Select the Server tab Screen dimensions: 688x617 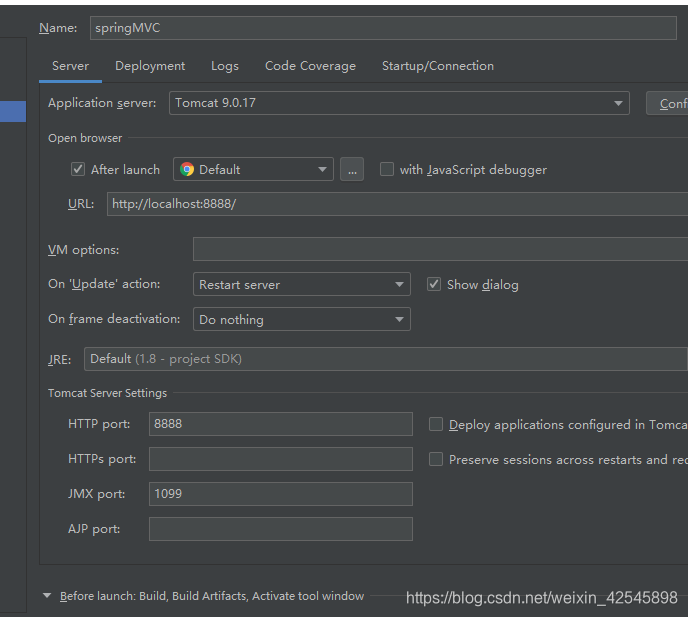[x=70, y=66]
